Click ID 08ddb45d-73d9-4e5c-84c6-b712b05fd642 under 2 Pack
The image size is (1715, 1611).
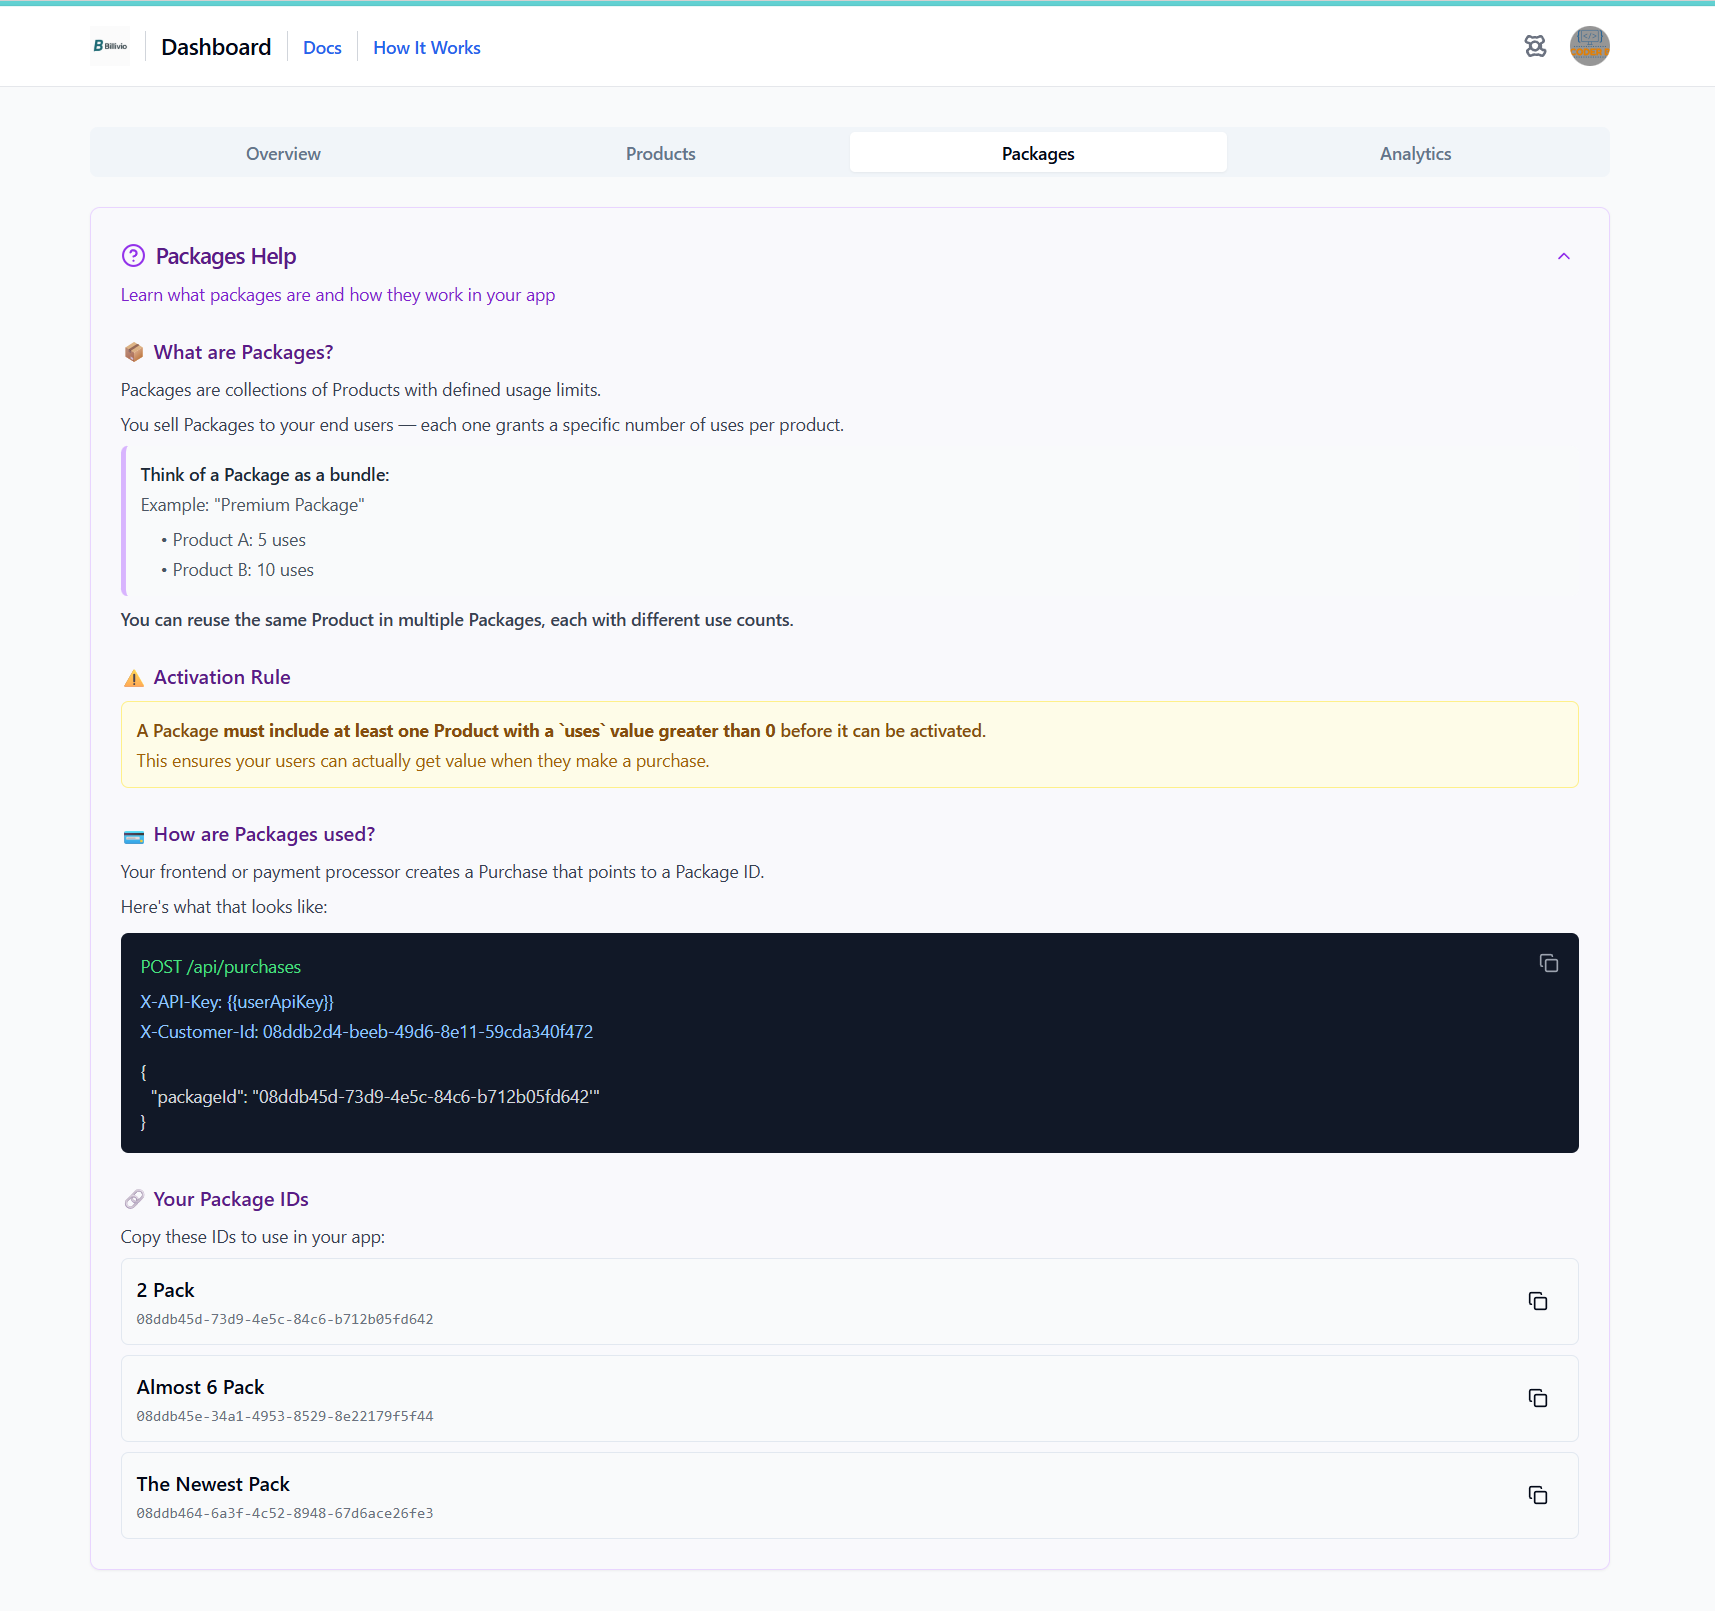(285, 1319)
